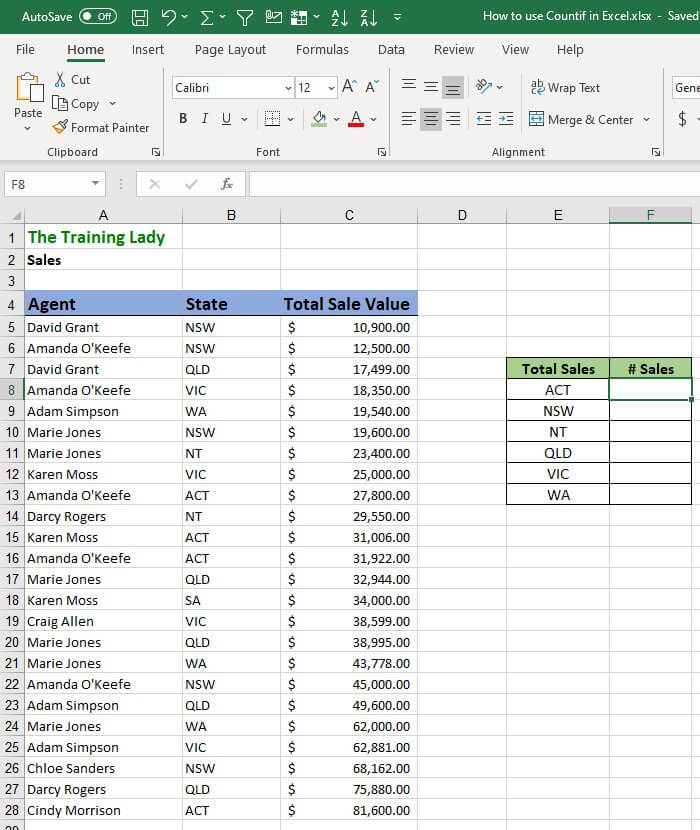Click the Merge & Center button
This screenshot has height=830, width=700.
pyautogui.click(x=581, y=120)
